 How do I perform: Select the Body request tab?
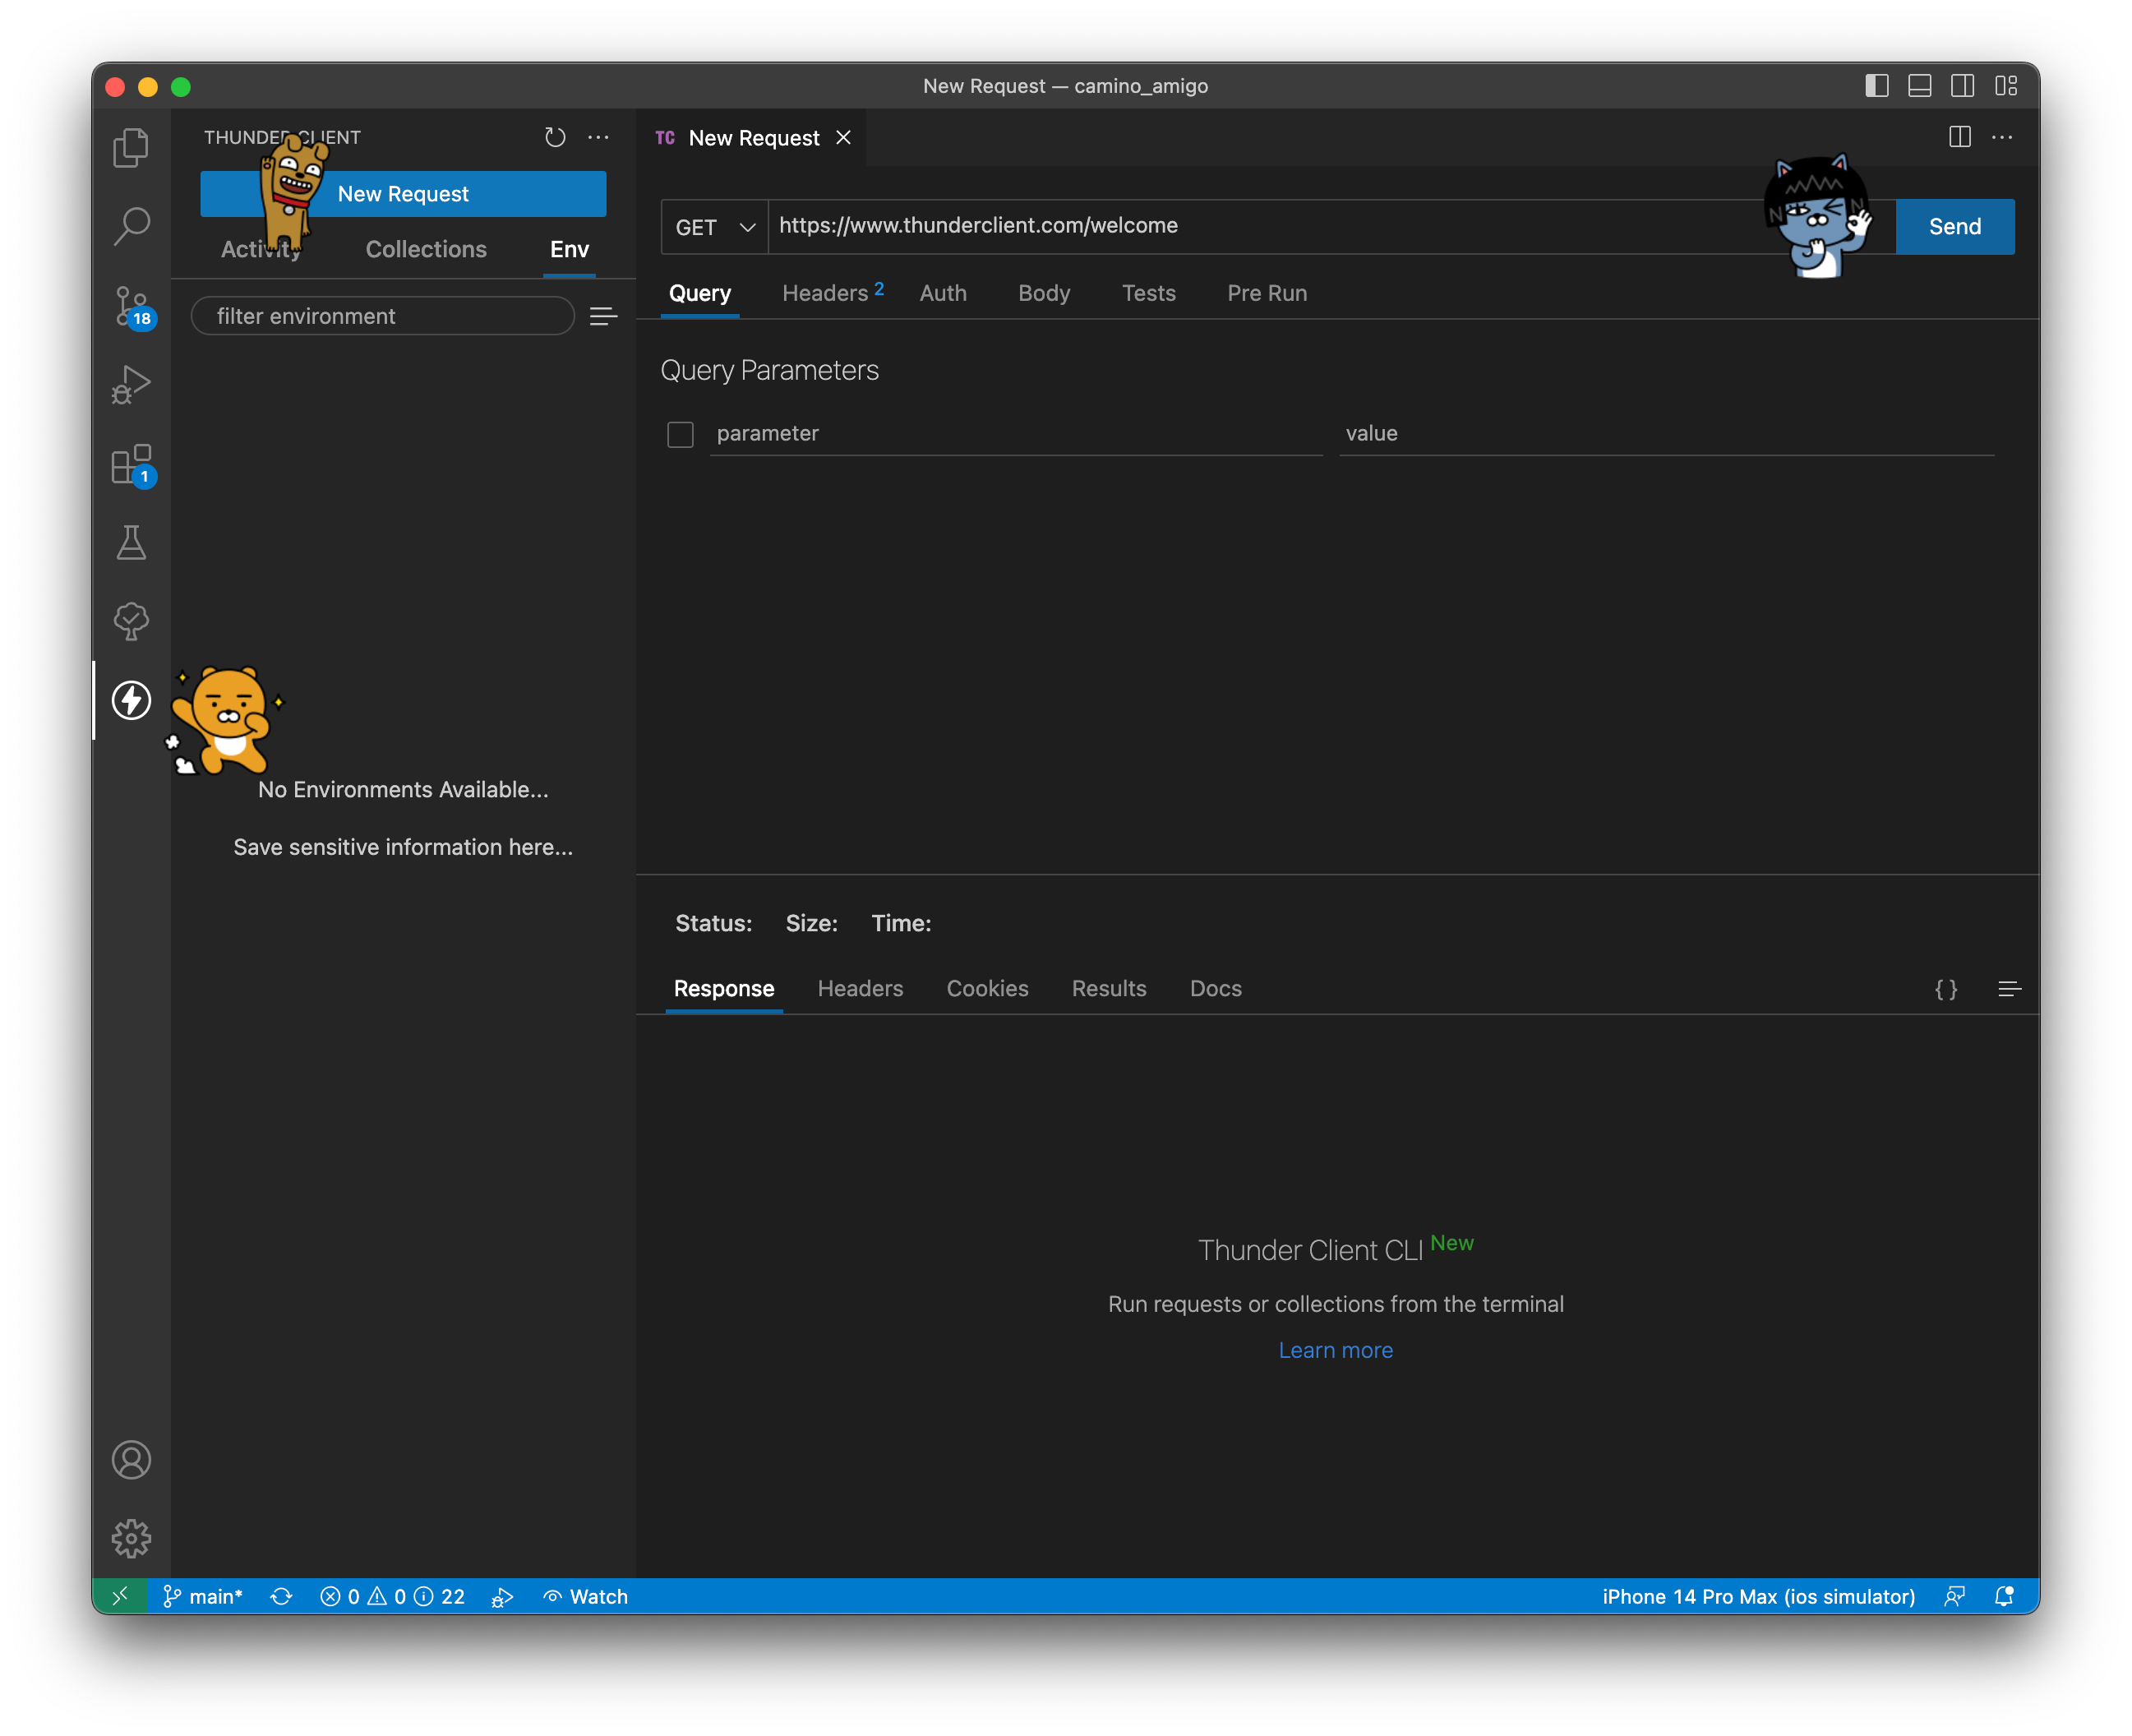[x=1043, y=293]
